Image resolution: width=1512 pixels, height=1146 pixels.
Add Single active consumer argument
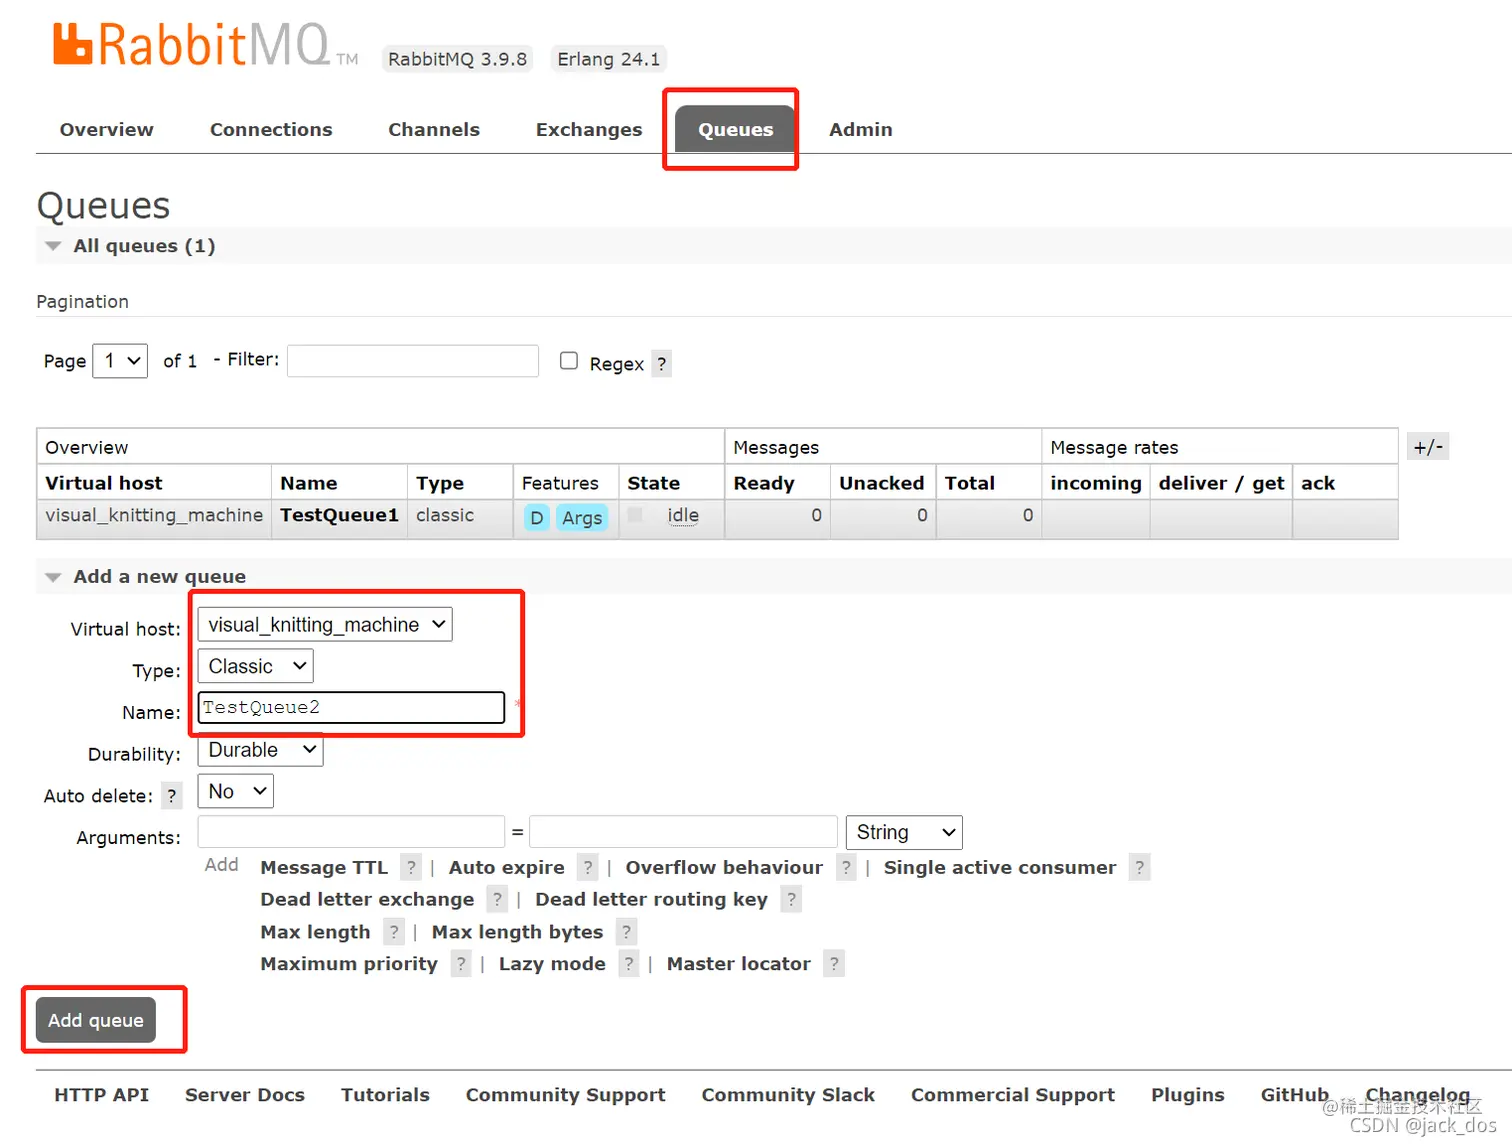[1000, 868]
